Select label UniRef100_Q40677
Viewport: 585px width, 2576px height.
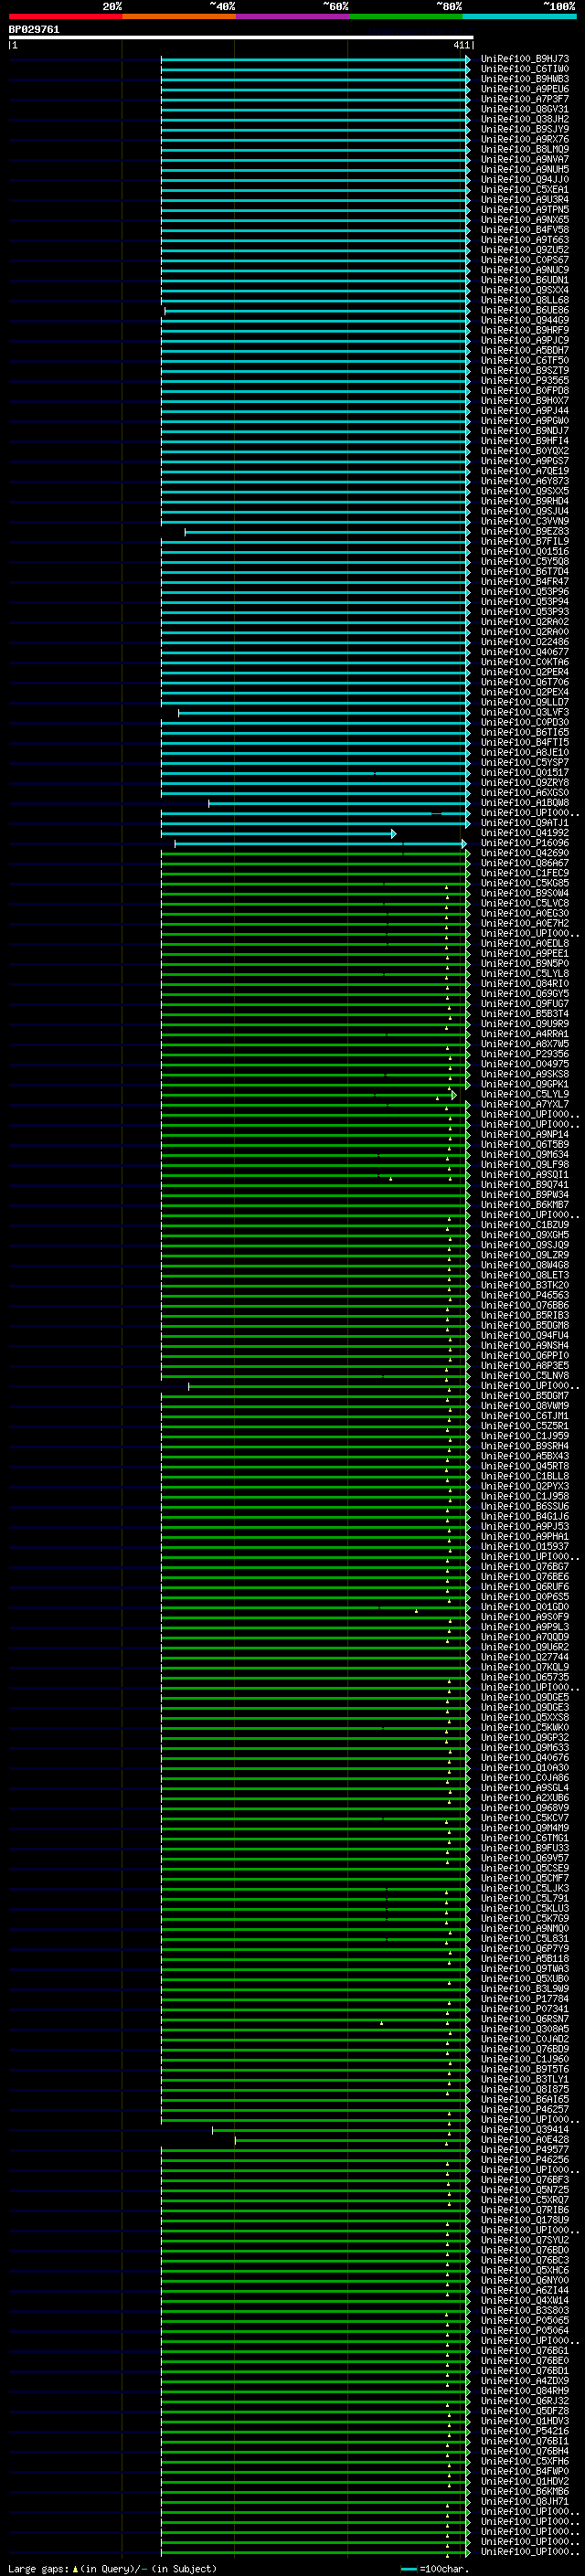(x=525, y=652)
